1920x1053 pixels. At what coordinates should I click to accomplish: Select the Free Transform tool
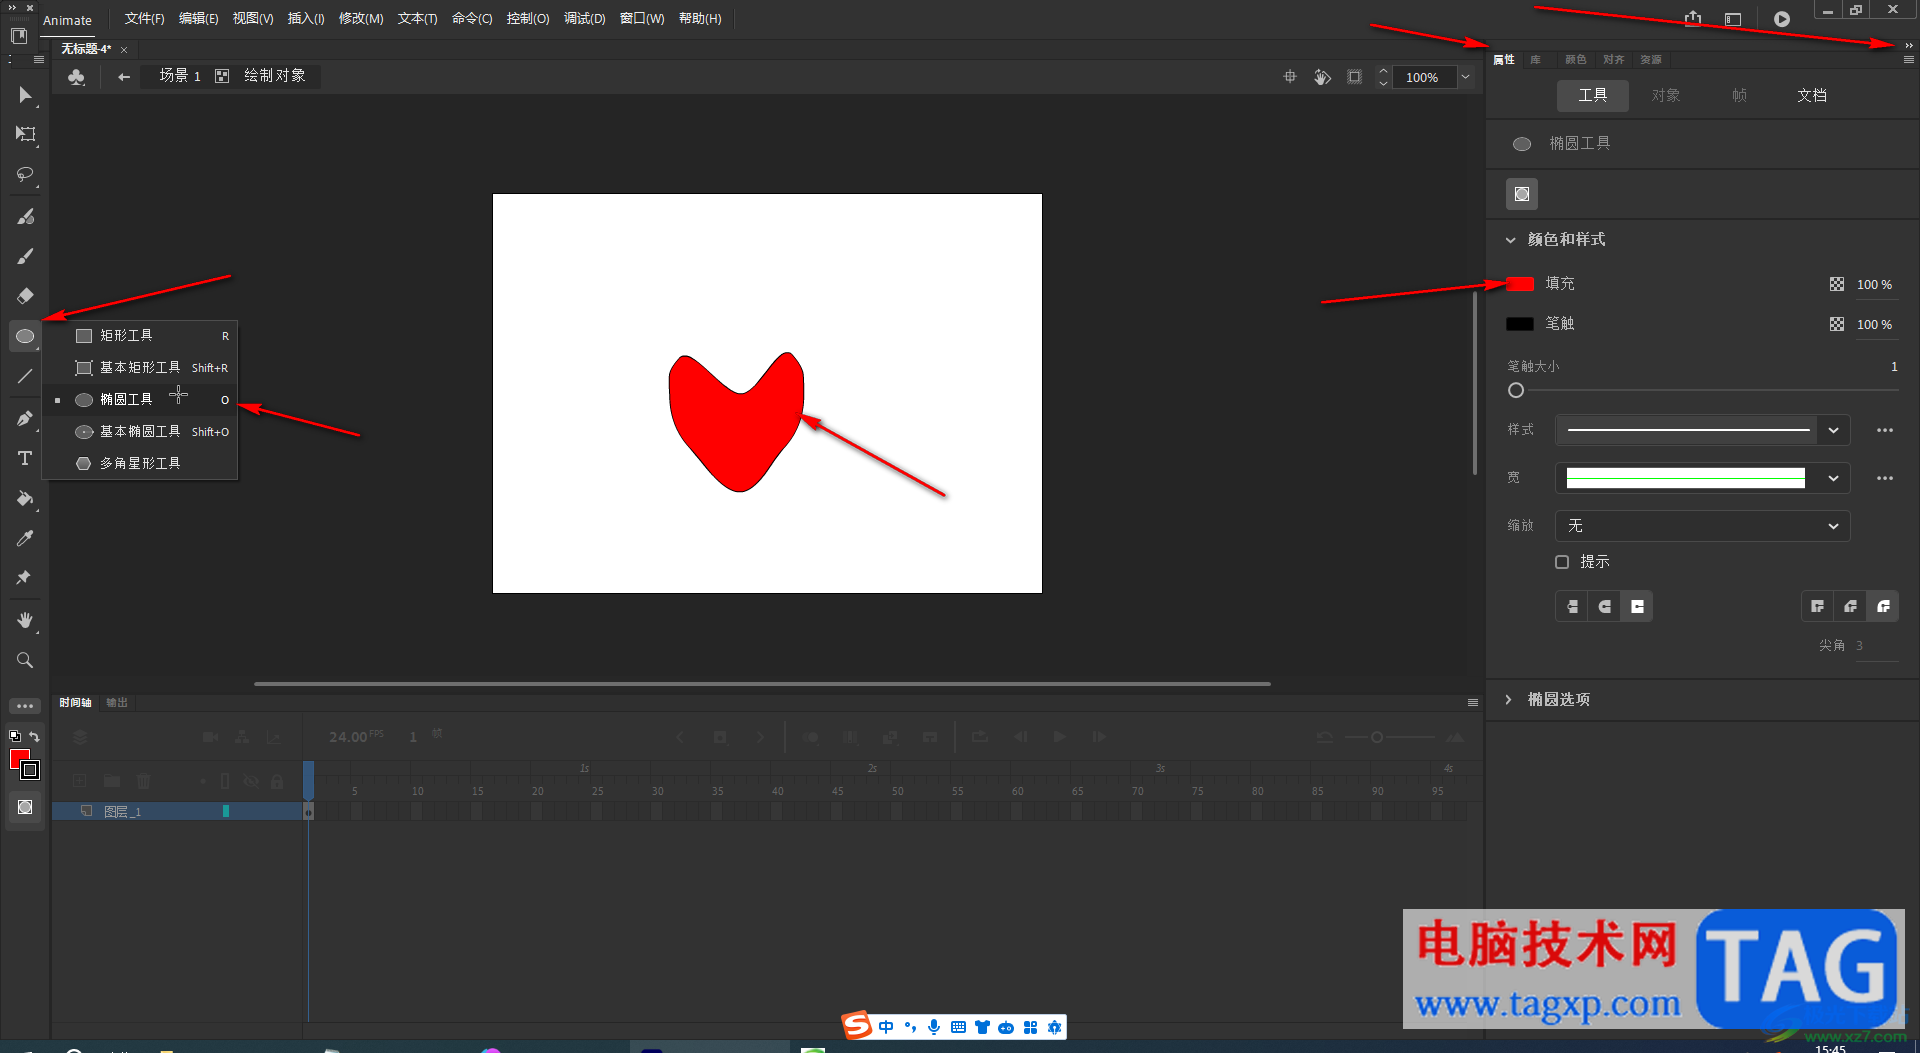pyautogui.click(x=25, y=134)
